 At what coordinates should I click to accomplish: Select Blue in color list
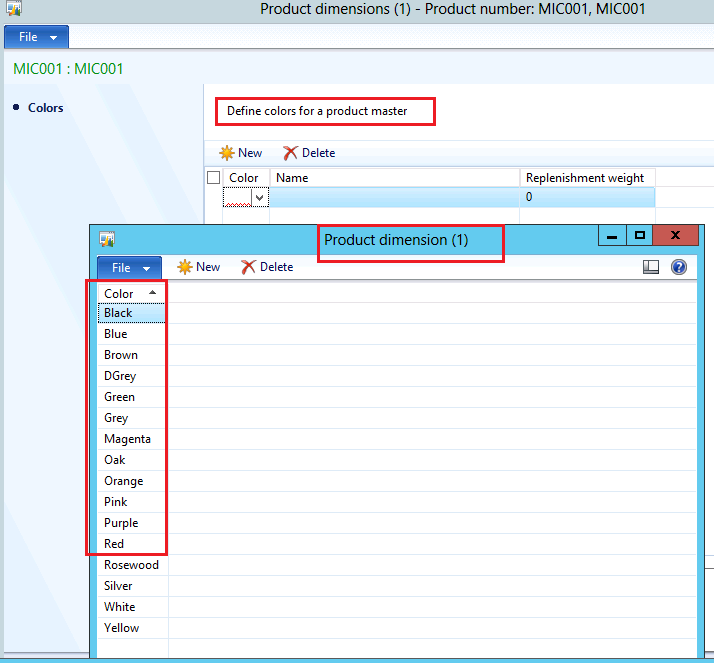pyautogui.click(x=131, y=334)
